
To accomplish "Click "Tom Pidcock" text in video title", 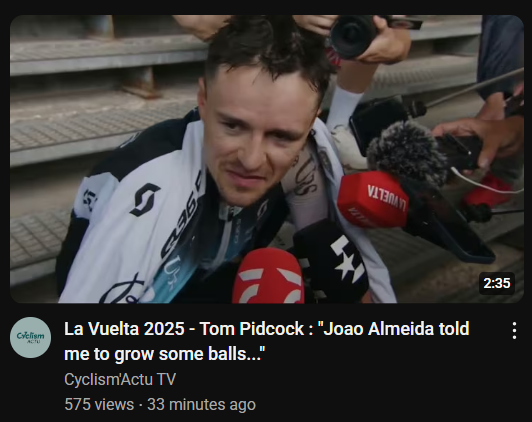I will [251, 329].
